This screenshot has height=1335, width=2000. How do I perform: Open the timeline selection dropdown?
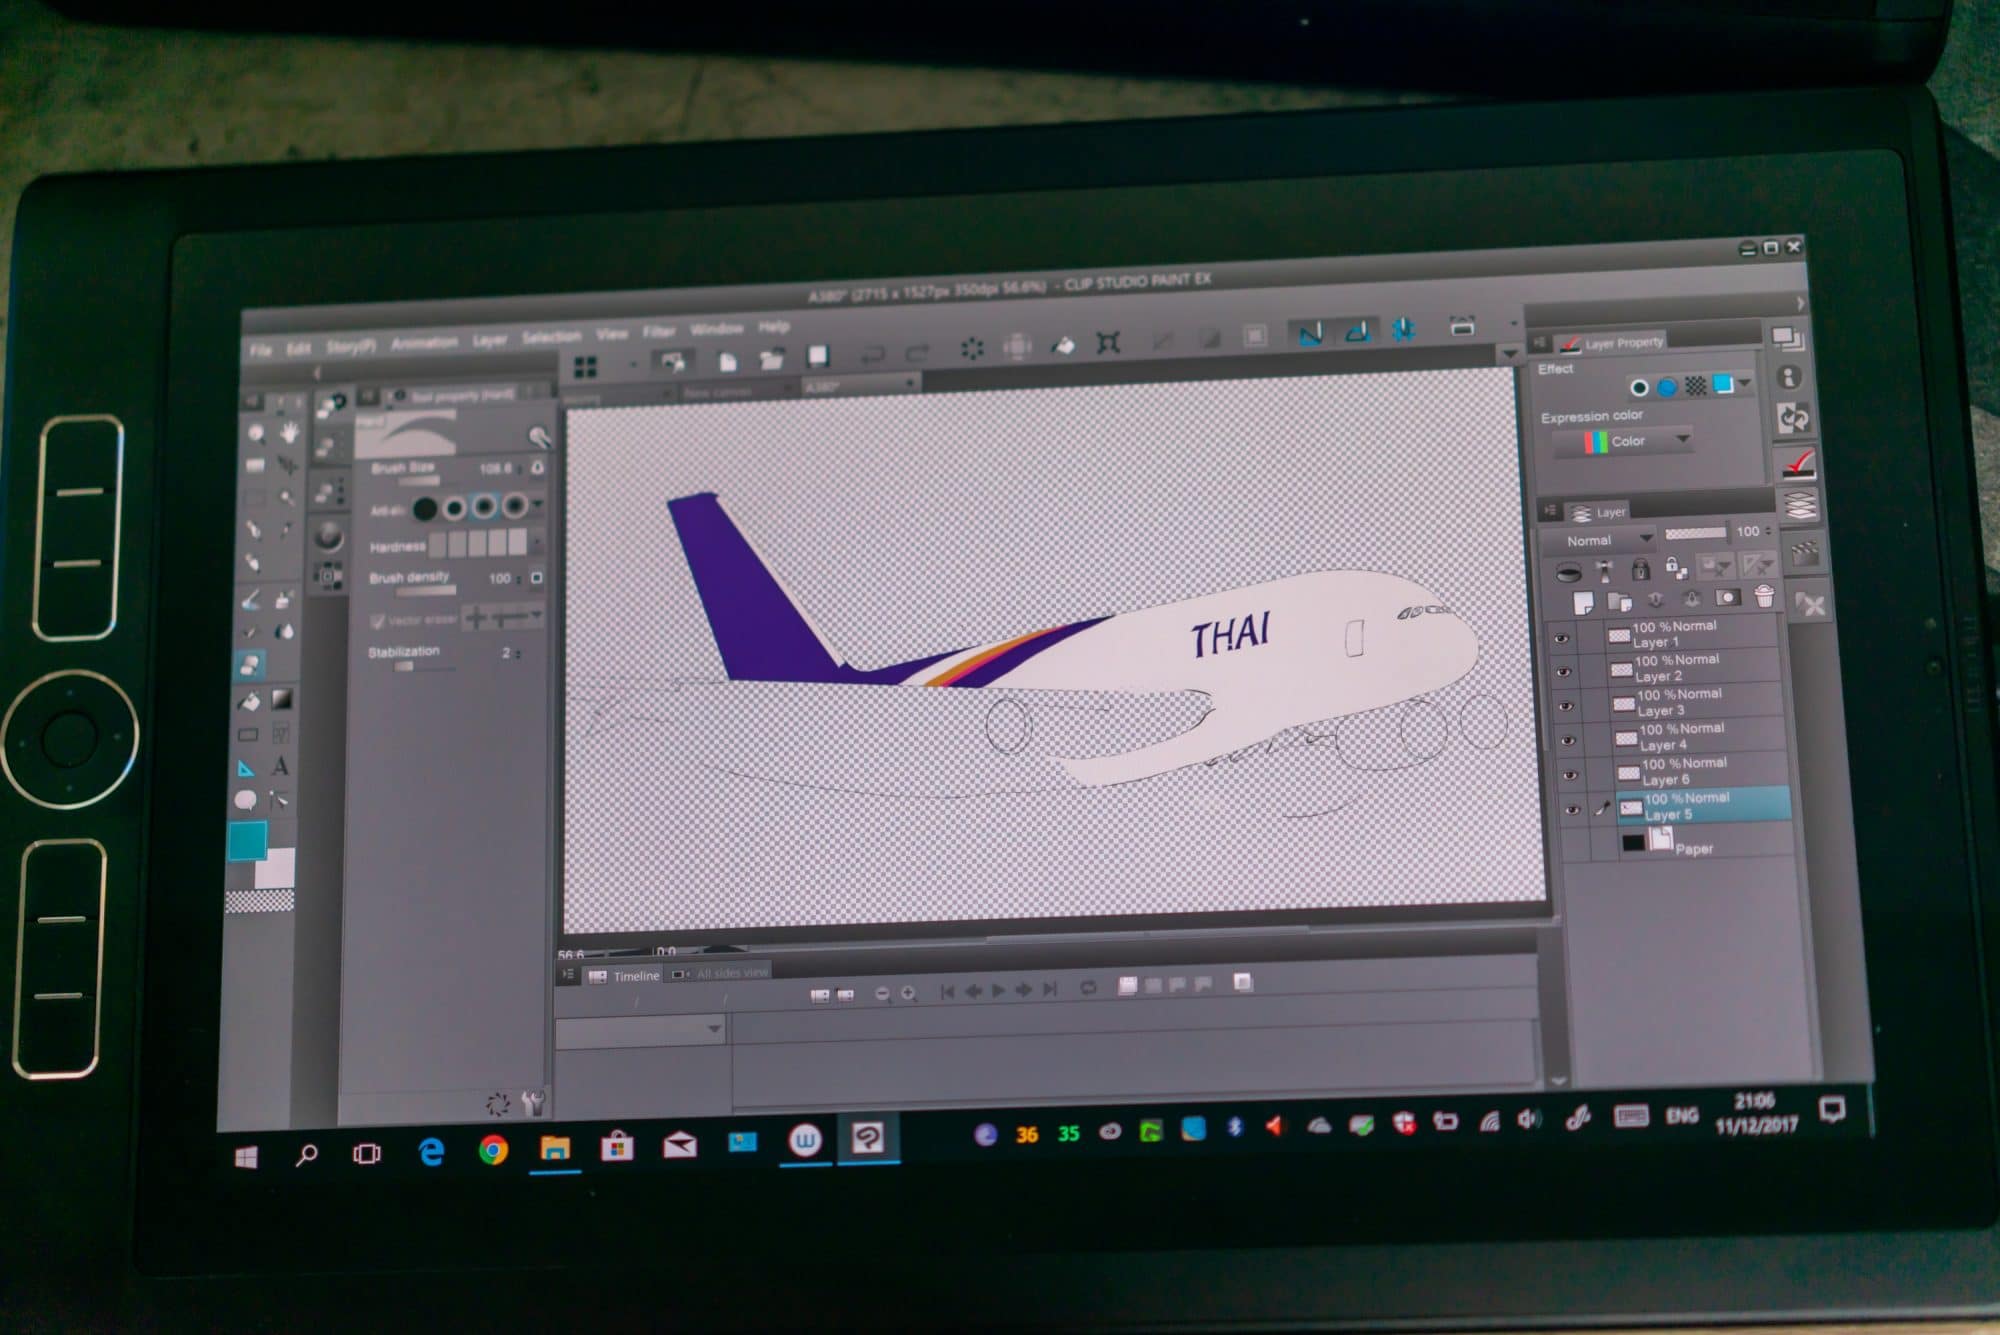pos(640,1030)
